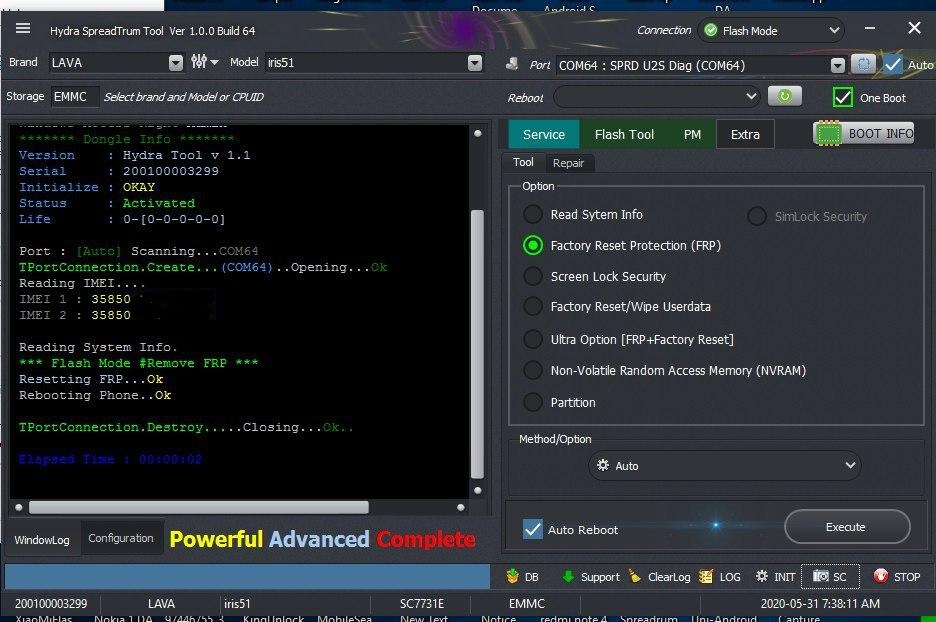This screenshot has height=622, width=936.
Task: Open the DB database icon
Action: [512, 577]
